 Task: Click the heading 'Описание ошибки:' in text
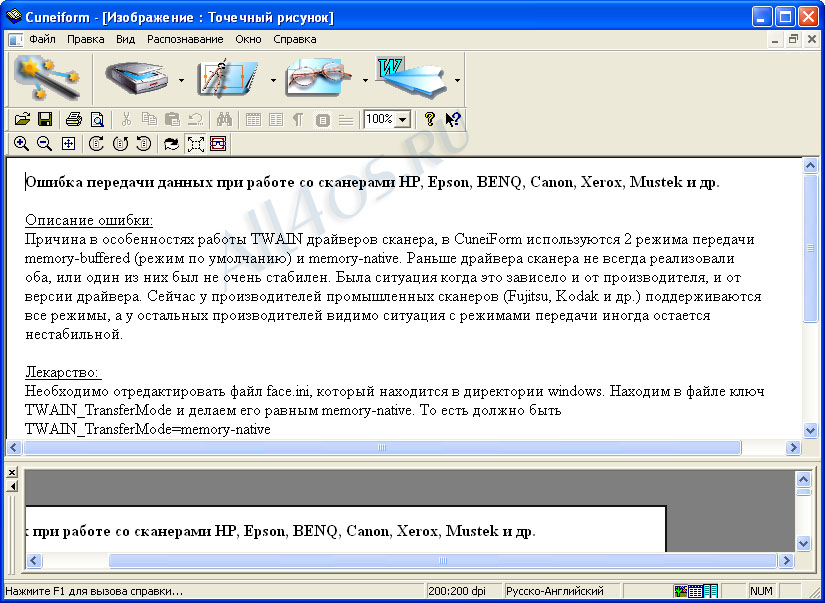pyautogui.click(x=89, y=220)
